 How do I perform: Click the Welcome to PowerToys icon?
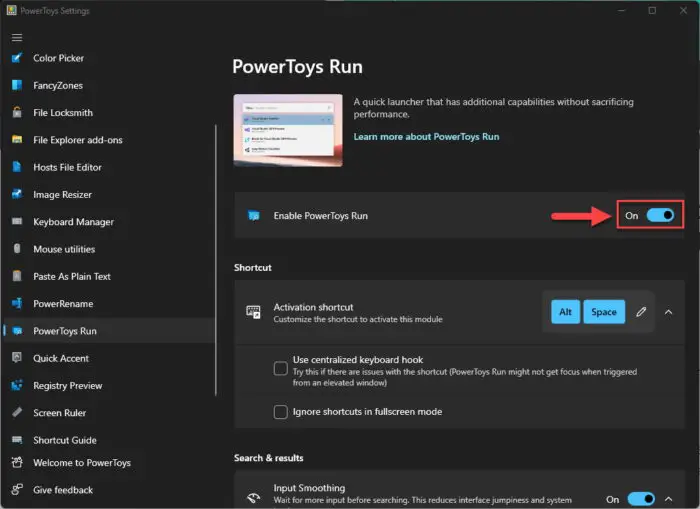click(17, 463)
